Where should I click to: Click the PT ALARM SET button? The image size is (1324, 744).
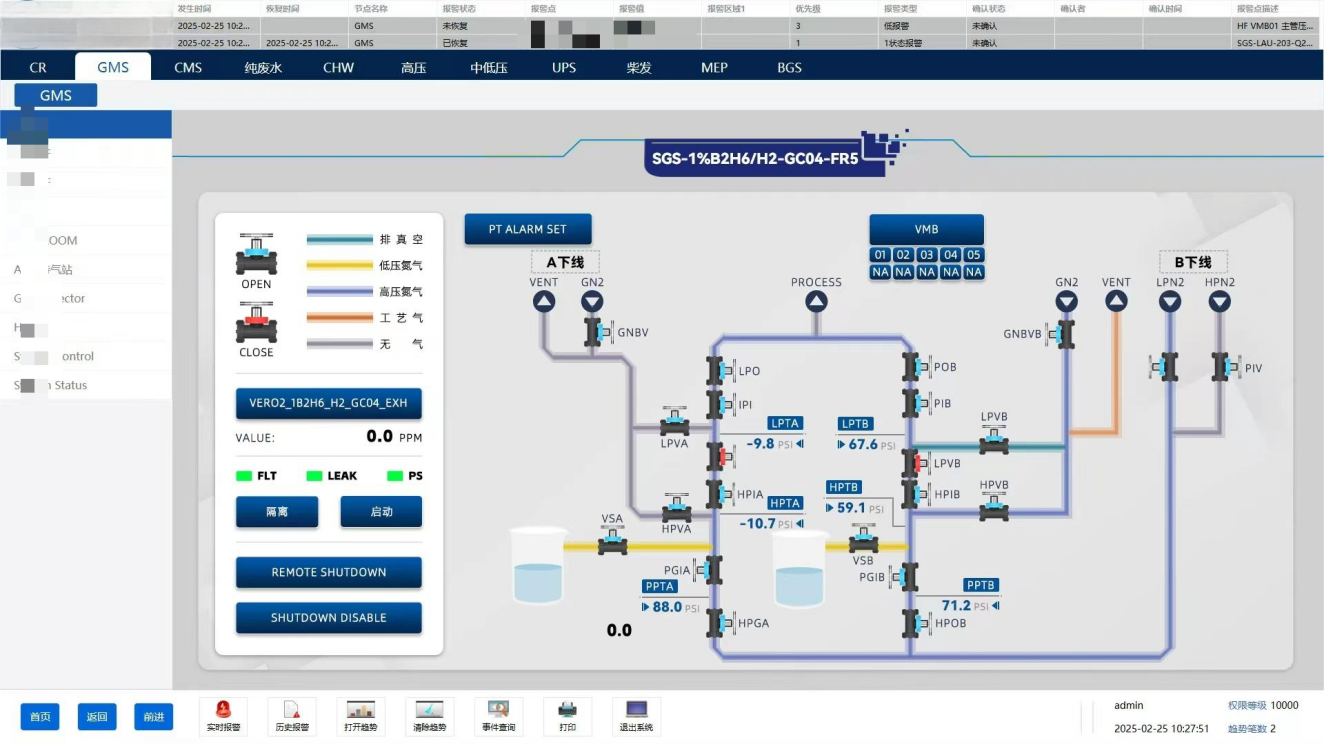point(528,229)
